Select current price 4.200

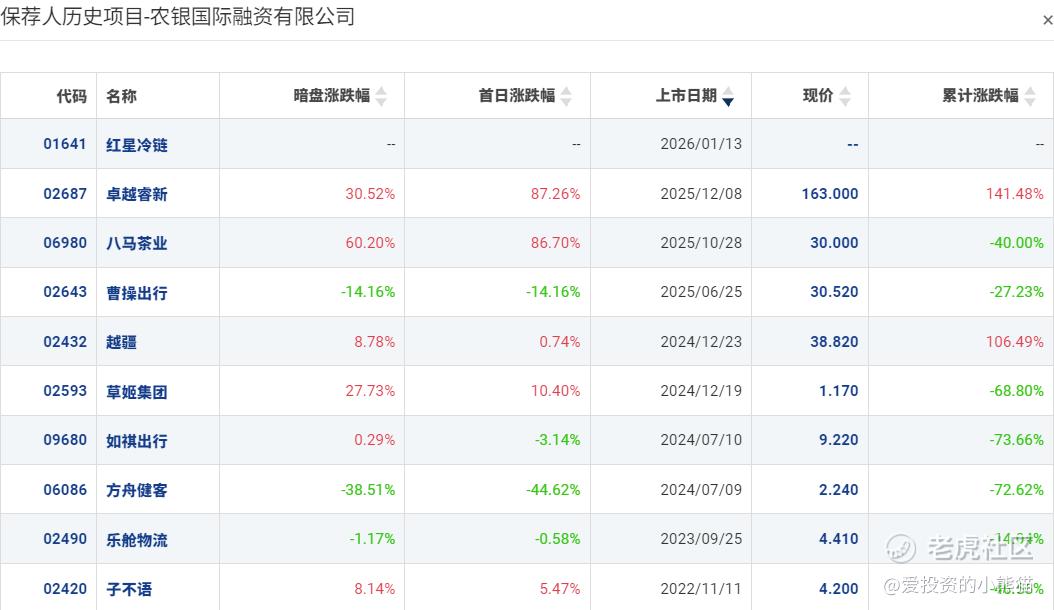click(839, 588)
